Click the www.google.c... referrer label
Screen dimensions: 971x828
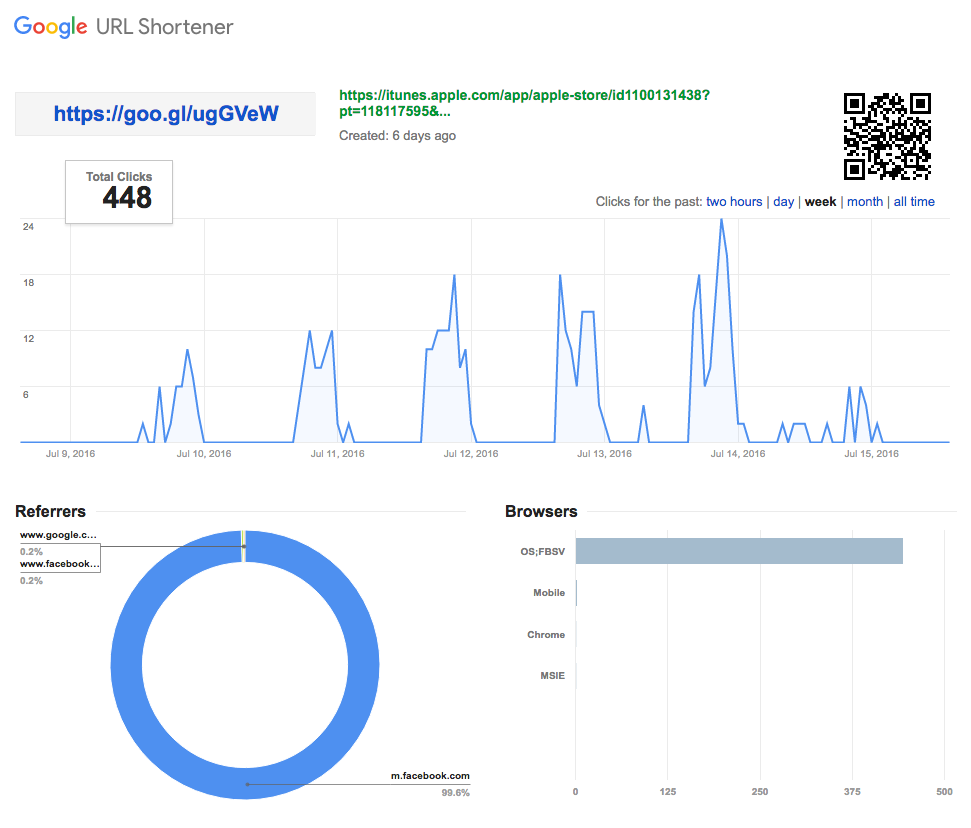tap(58, 535)
